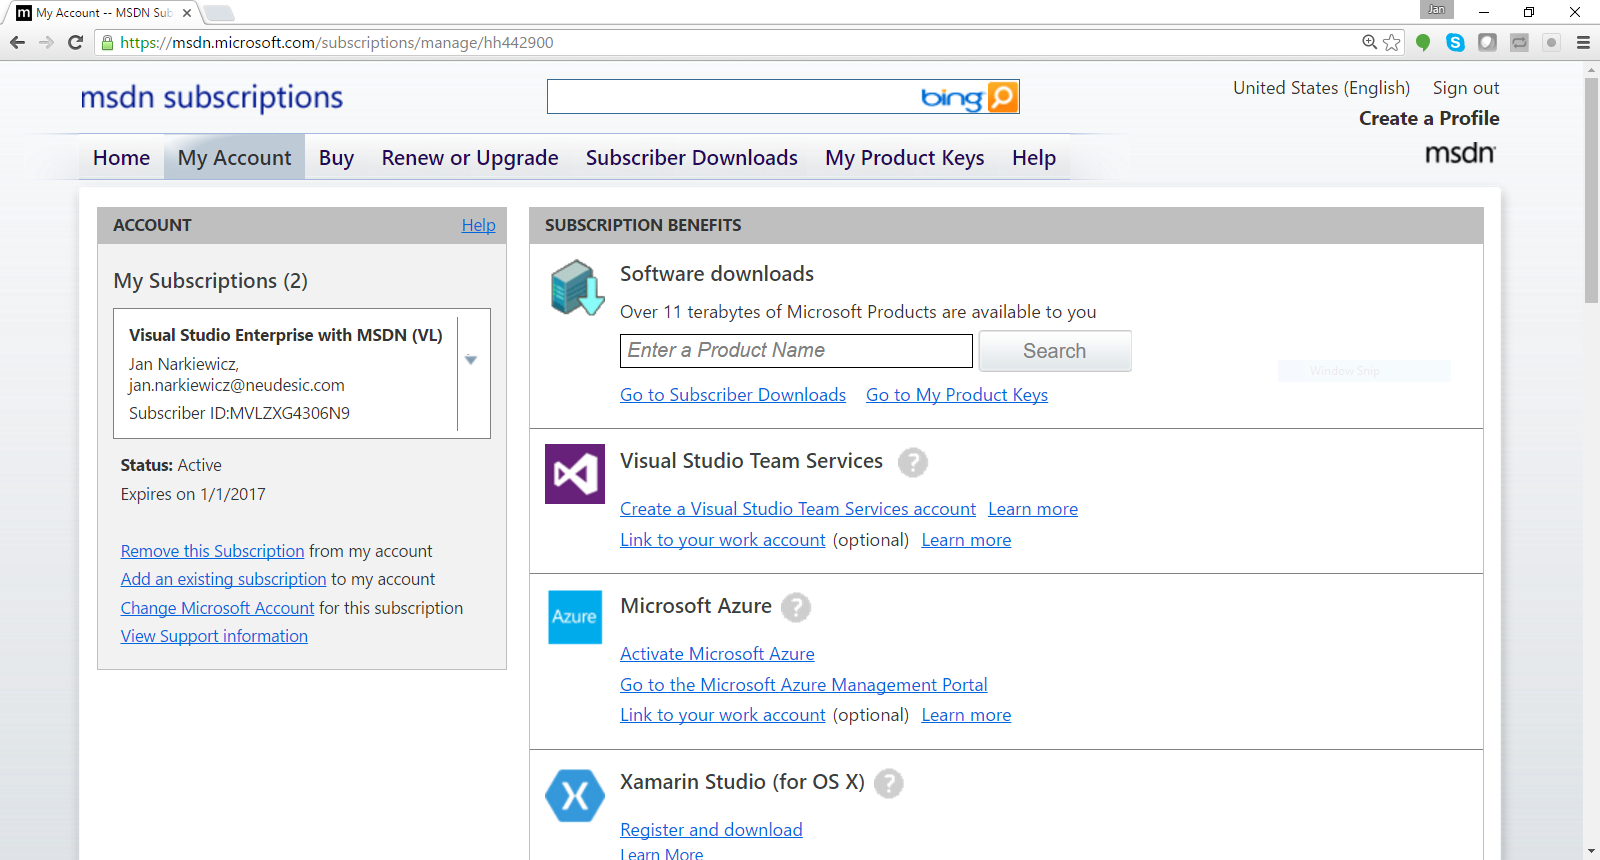Click the Microsoft Azure question mark icon

[x=795, y=607]
